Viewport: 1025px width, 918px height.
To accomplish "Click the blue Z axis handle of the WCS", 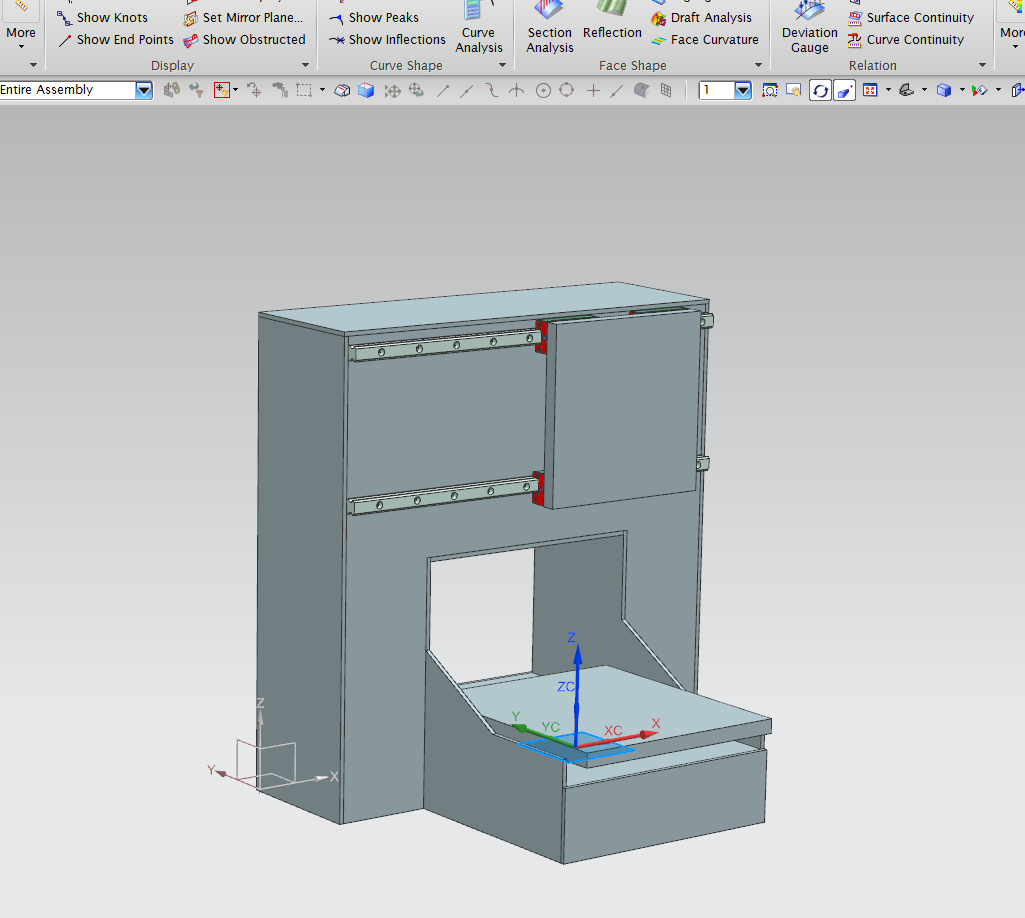I will tap(577, 655).
